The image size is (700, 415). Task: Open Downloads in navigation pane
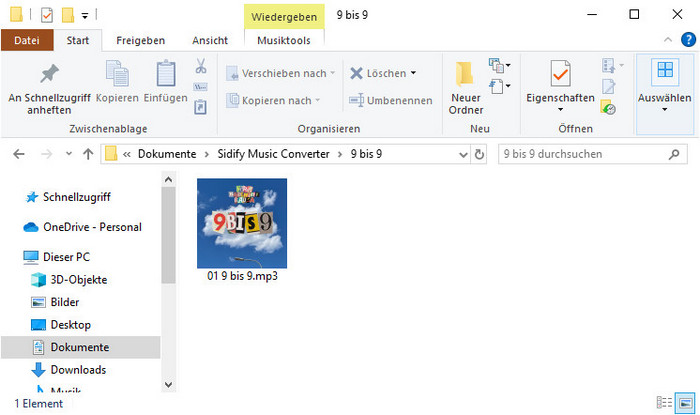coord(78,370)
